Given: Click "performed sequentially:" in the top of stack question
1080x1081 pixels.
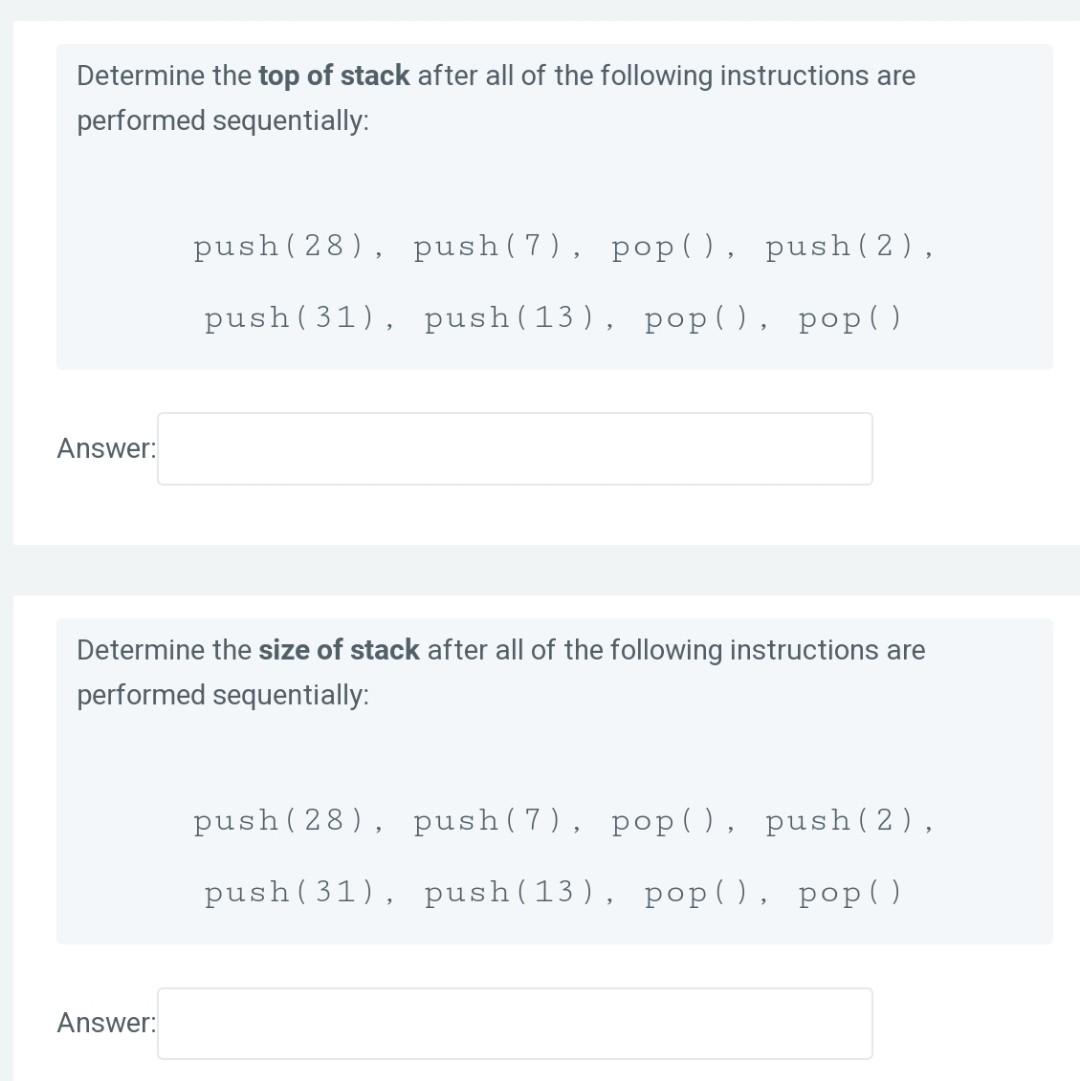Looking at the screenshot, I should click(223, 121).
